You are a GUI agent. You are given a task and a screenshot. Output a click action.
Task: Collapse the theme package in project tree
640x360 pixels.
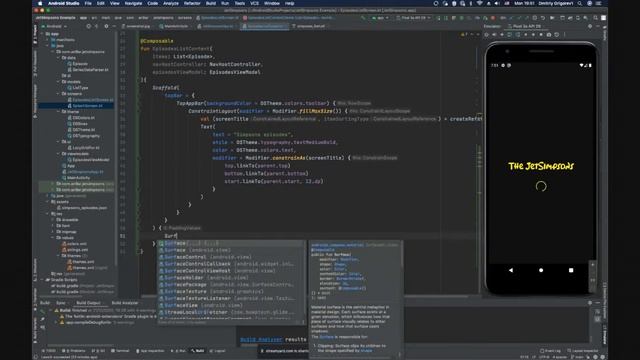(x=59, y=111)
